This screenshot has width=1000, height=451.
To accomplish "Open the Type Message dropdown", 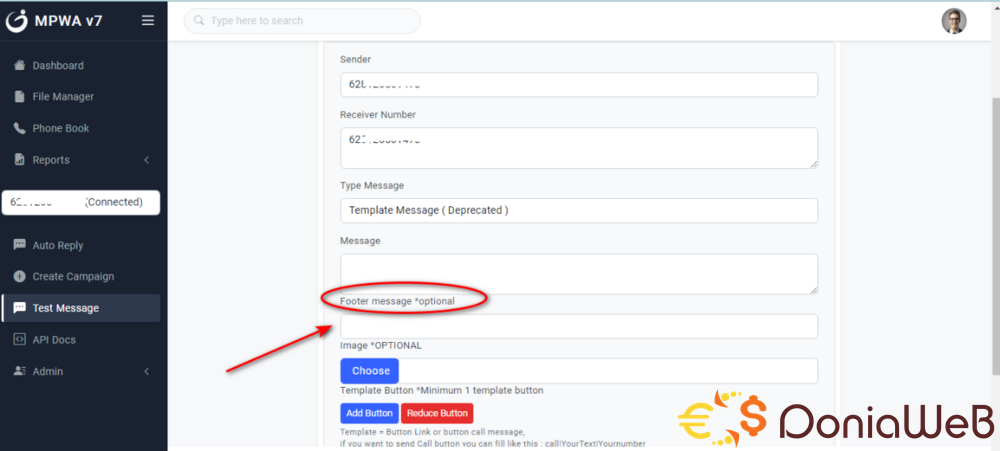I will [579, 211].
